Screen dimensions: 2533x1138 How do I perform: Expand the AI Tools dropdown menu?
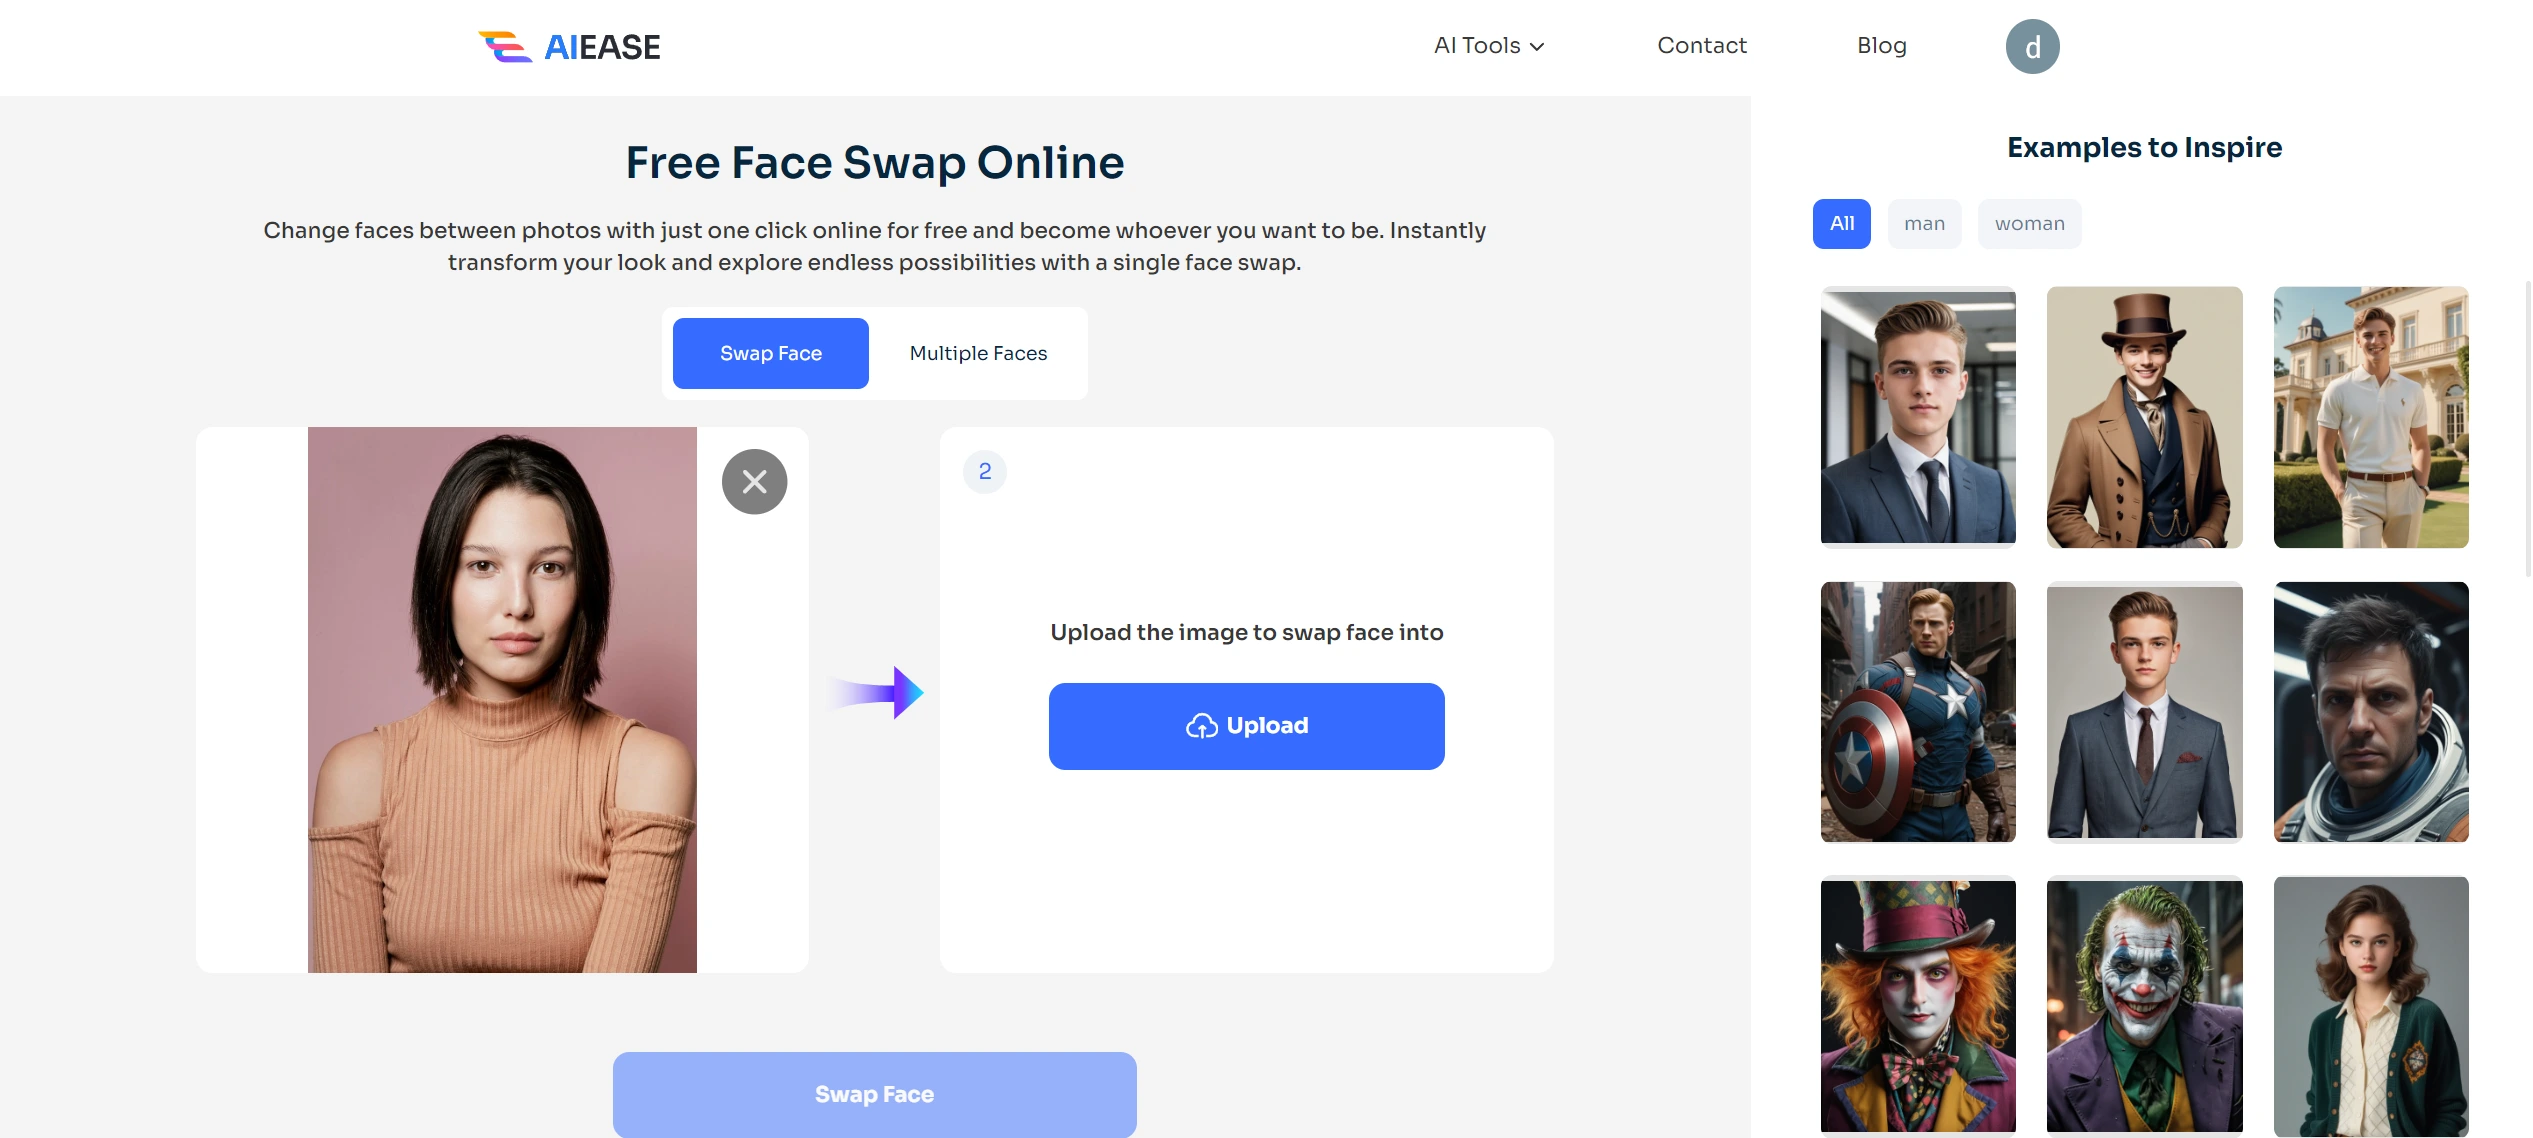(x=1488, y=46)
